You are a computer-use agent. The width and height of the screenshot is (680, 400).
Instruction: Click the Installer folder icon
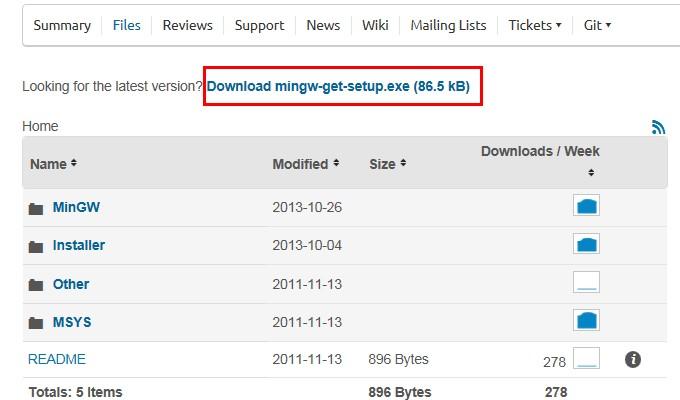point(36,247)
